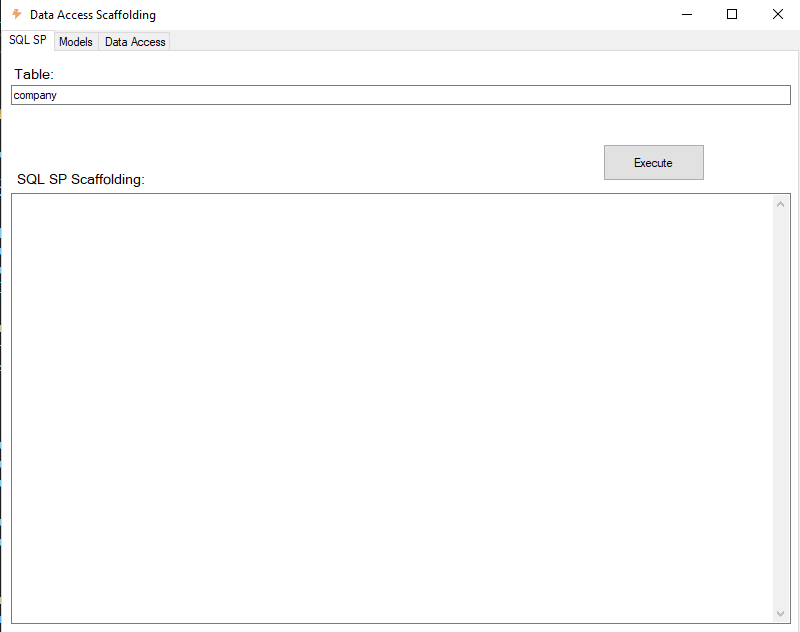Close the Data Access Scaffolding window
Screen dimensions: 800x632
pos(777,15)
